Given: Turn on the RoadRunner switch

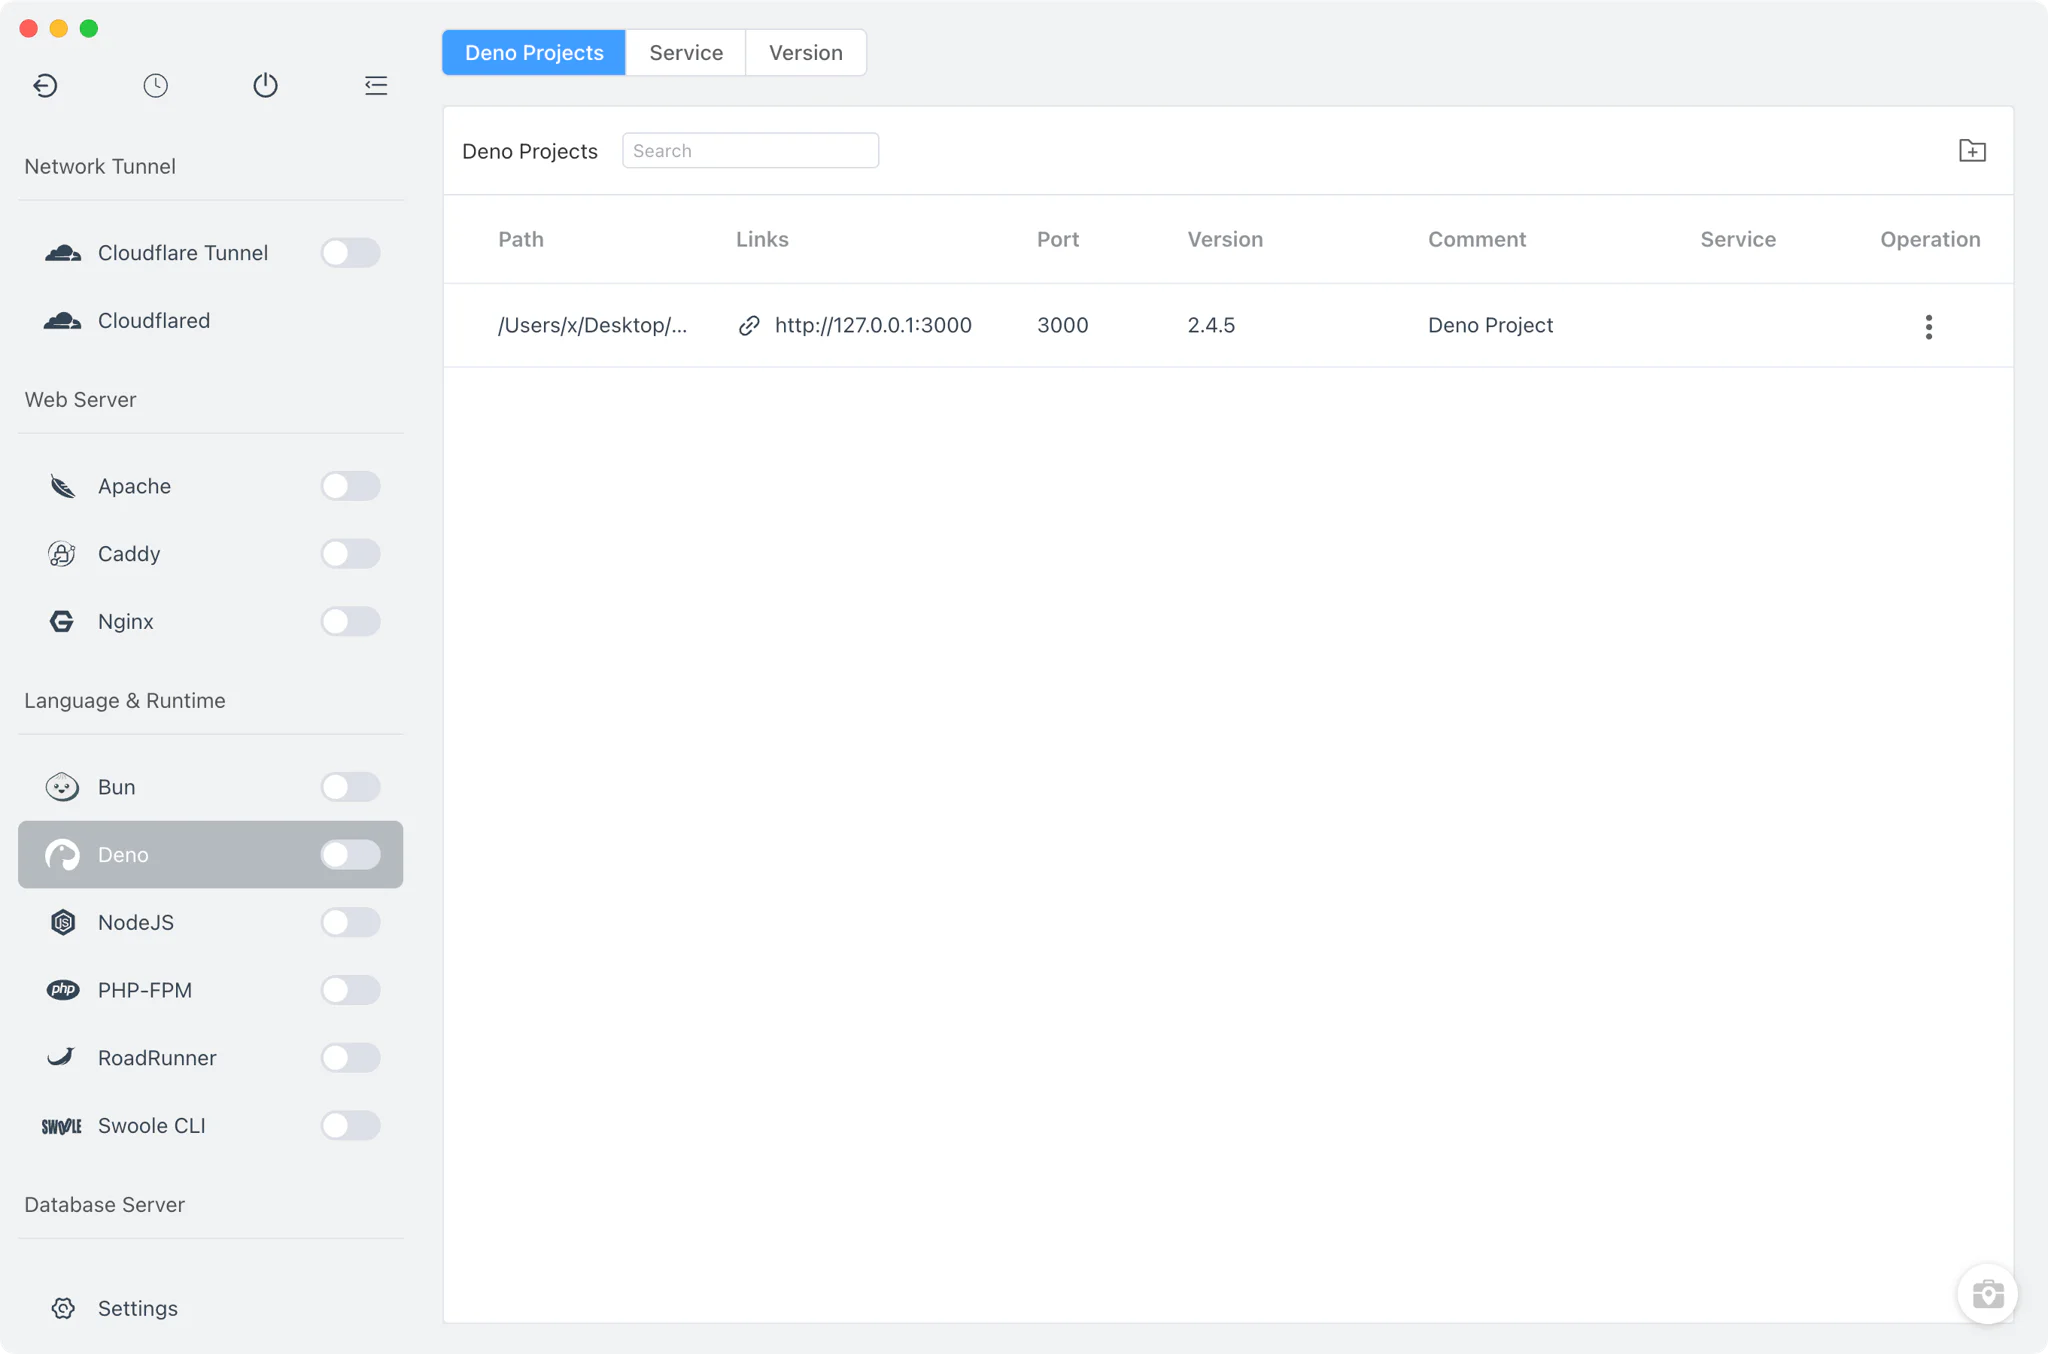Looking at the screenshot, I should coord(350,1058).
